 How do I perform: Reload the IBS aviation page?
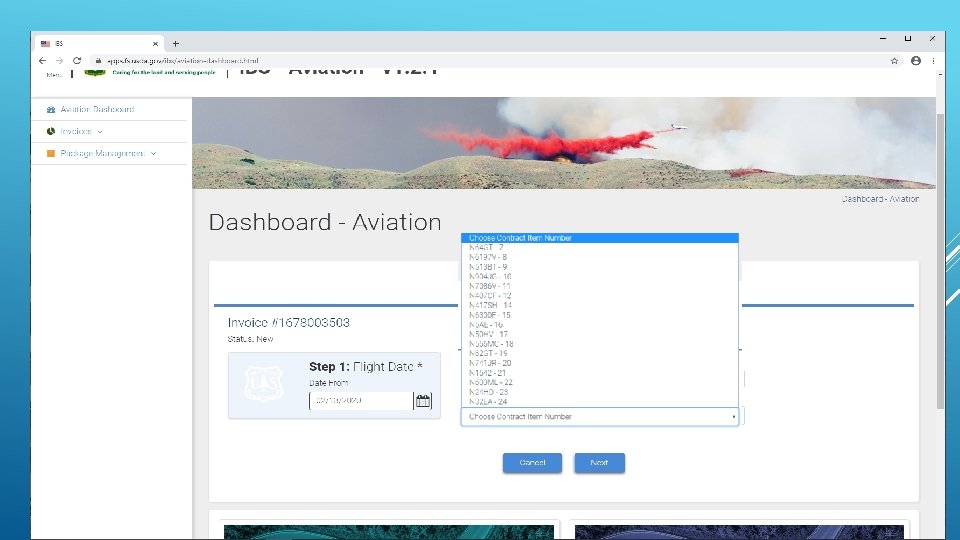coord(77,61)
